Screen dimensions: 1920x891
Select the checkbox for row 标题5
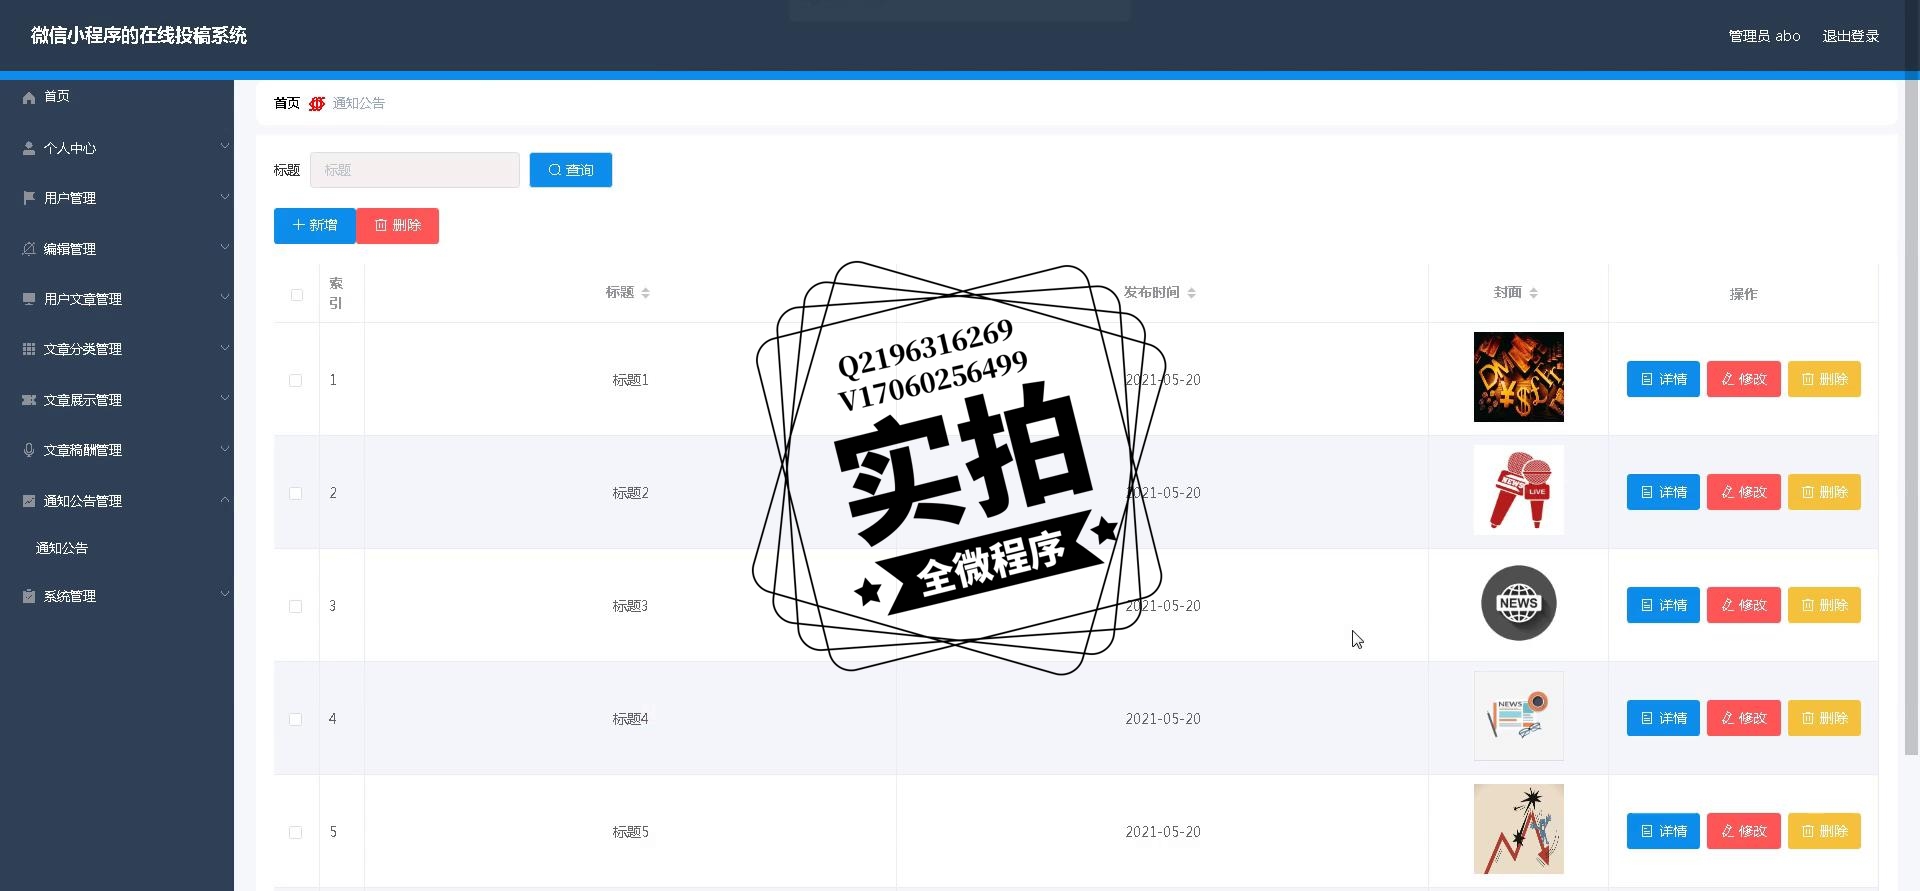click(296, 833)
